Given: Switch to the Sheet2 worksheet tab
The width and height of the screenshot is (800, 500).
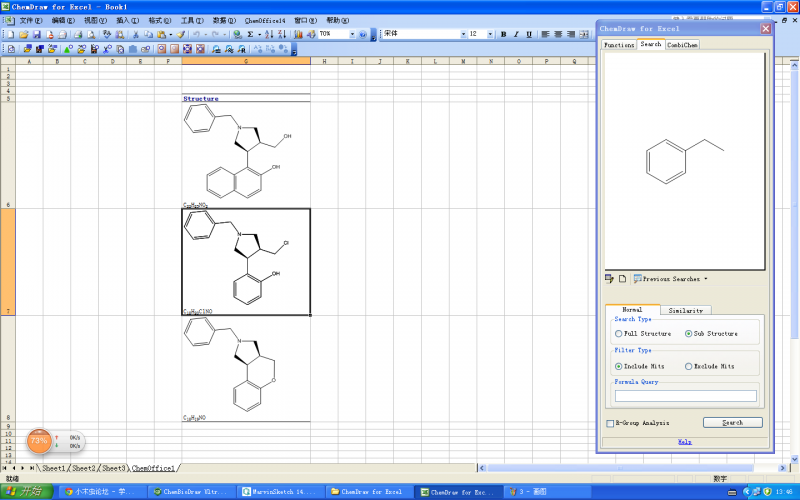Looking at the screenshot, I should point(84,468).
